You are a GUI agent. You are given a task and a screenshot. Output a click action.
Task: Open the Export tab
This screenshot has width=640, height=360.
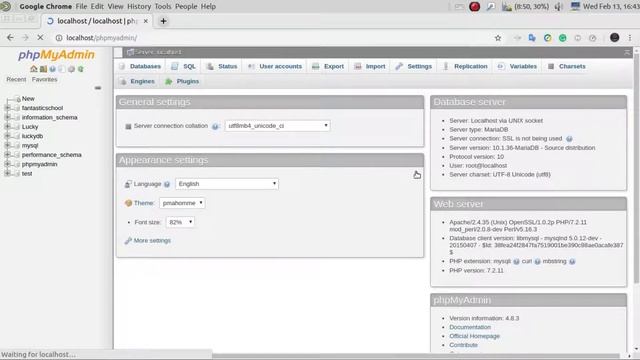328,66
